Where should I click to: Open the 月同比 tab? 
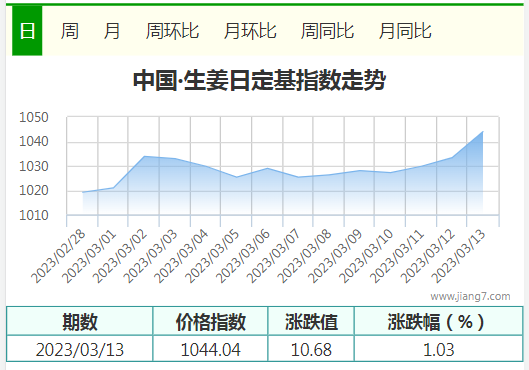pyautogui.click(x=405, y=31)
